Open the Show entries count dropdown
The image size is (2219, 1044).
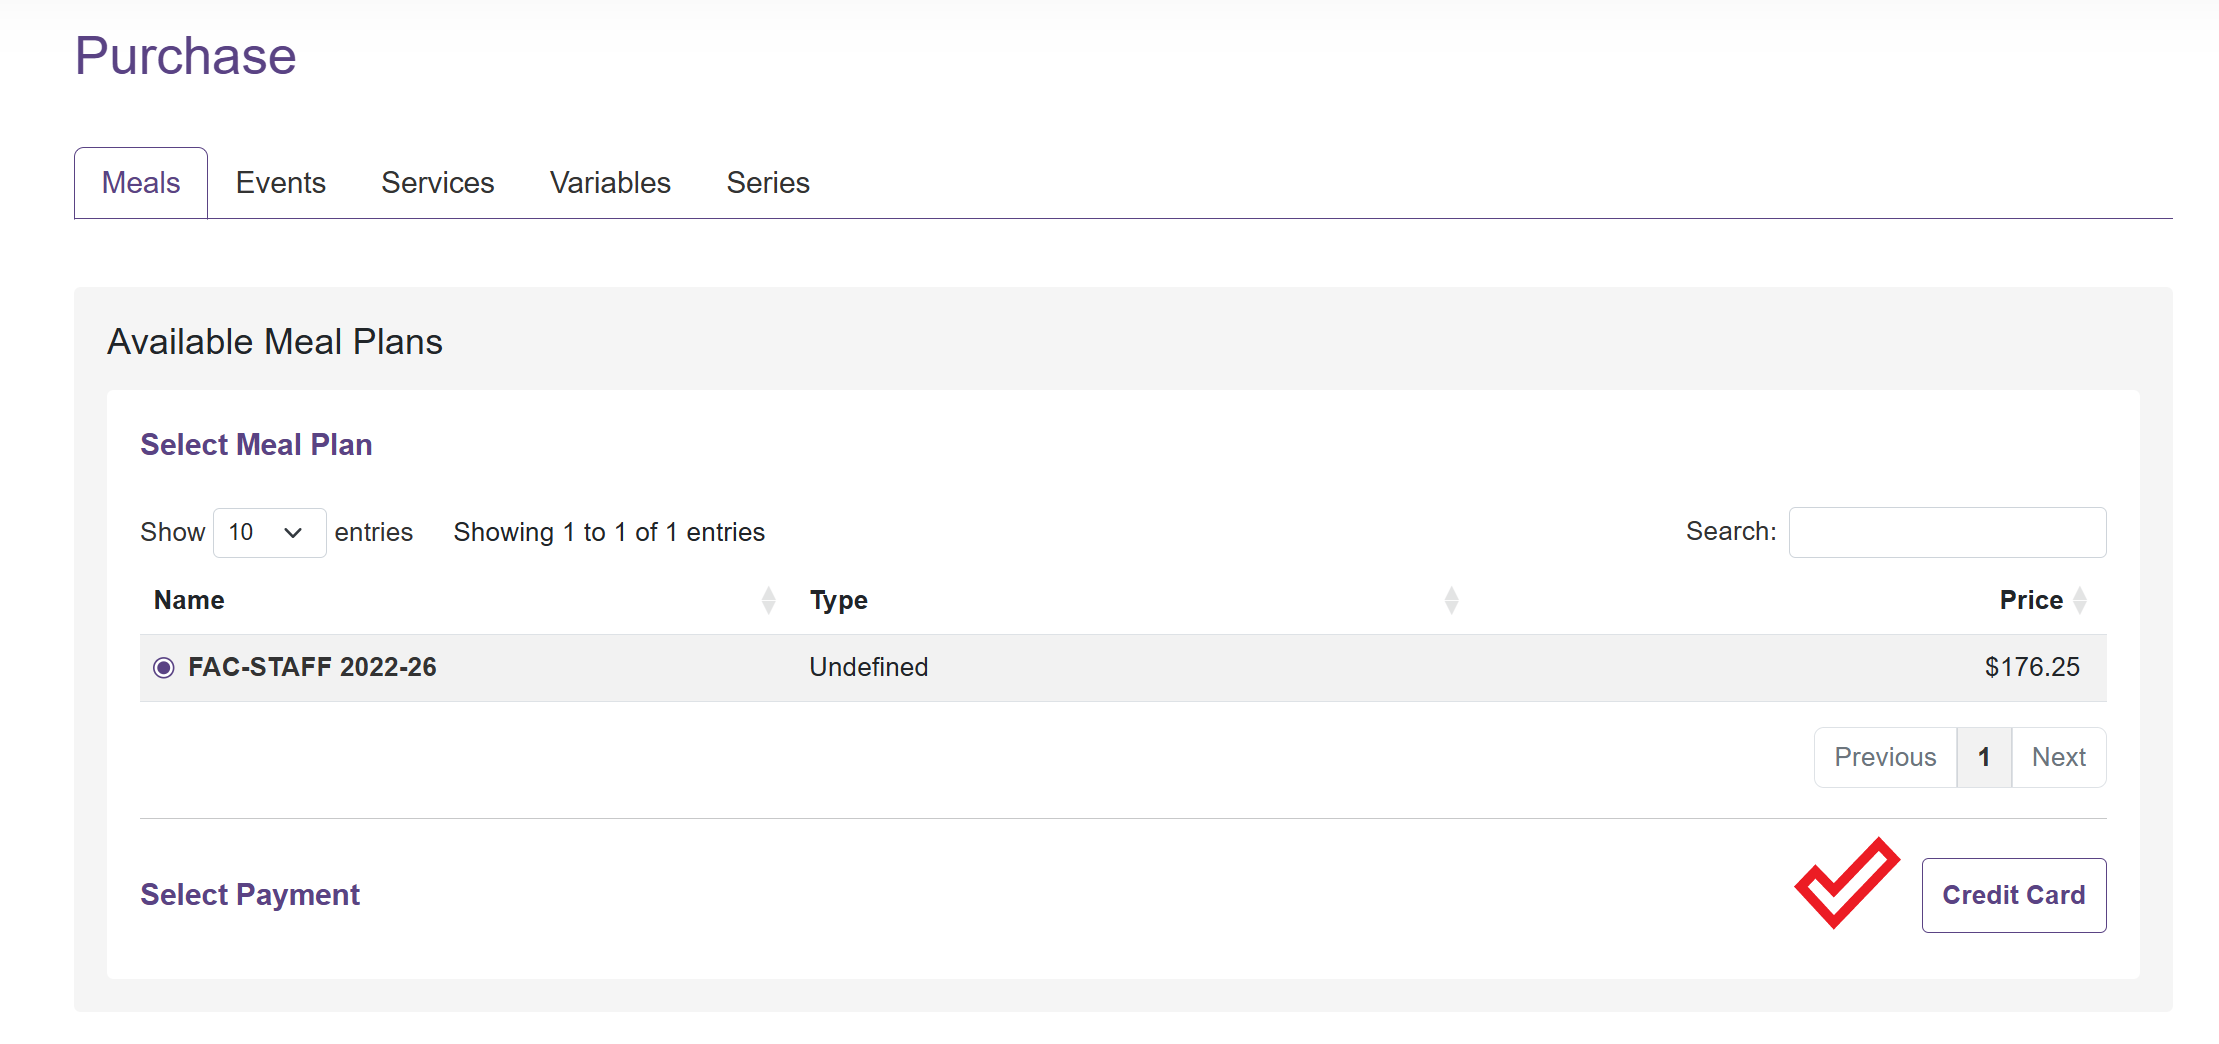pyautogui.click(x=269, y=532)
